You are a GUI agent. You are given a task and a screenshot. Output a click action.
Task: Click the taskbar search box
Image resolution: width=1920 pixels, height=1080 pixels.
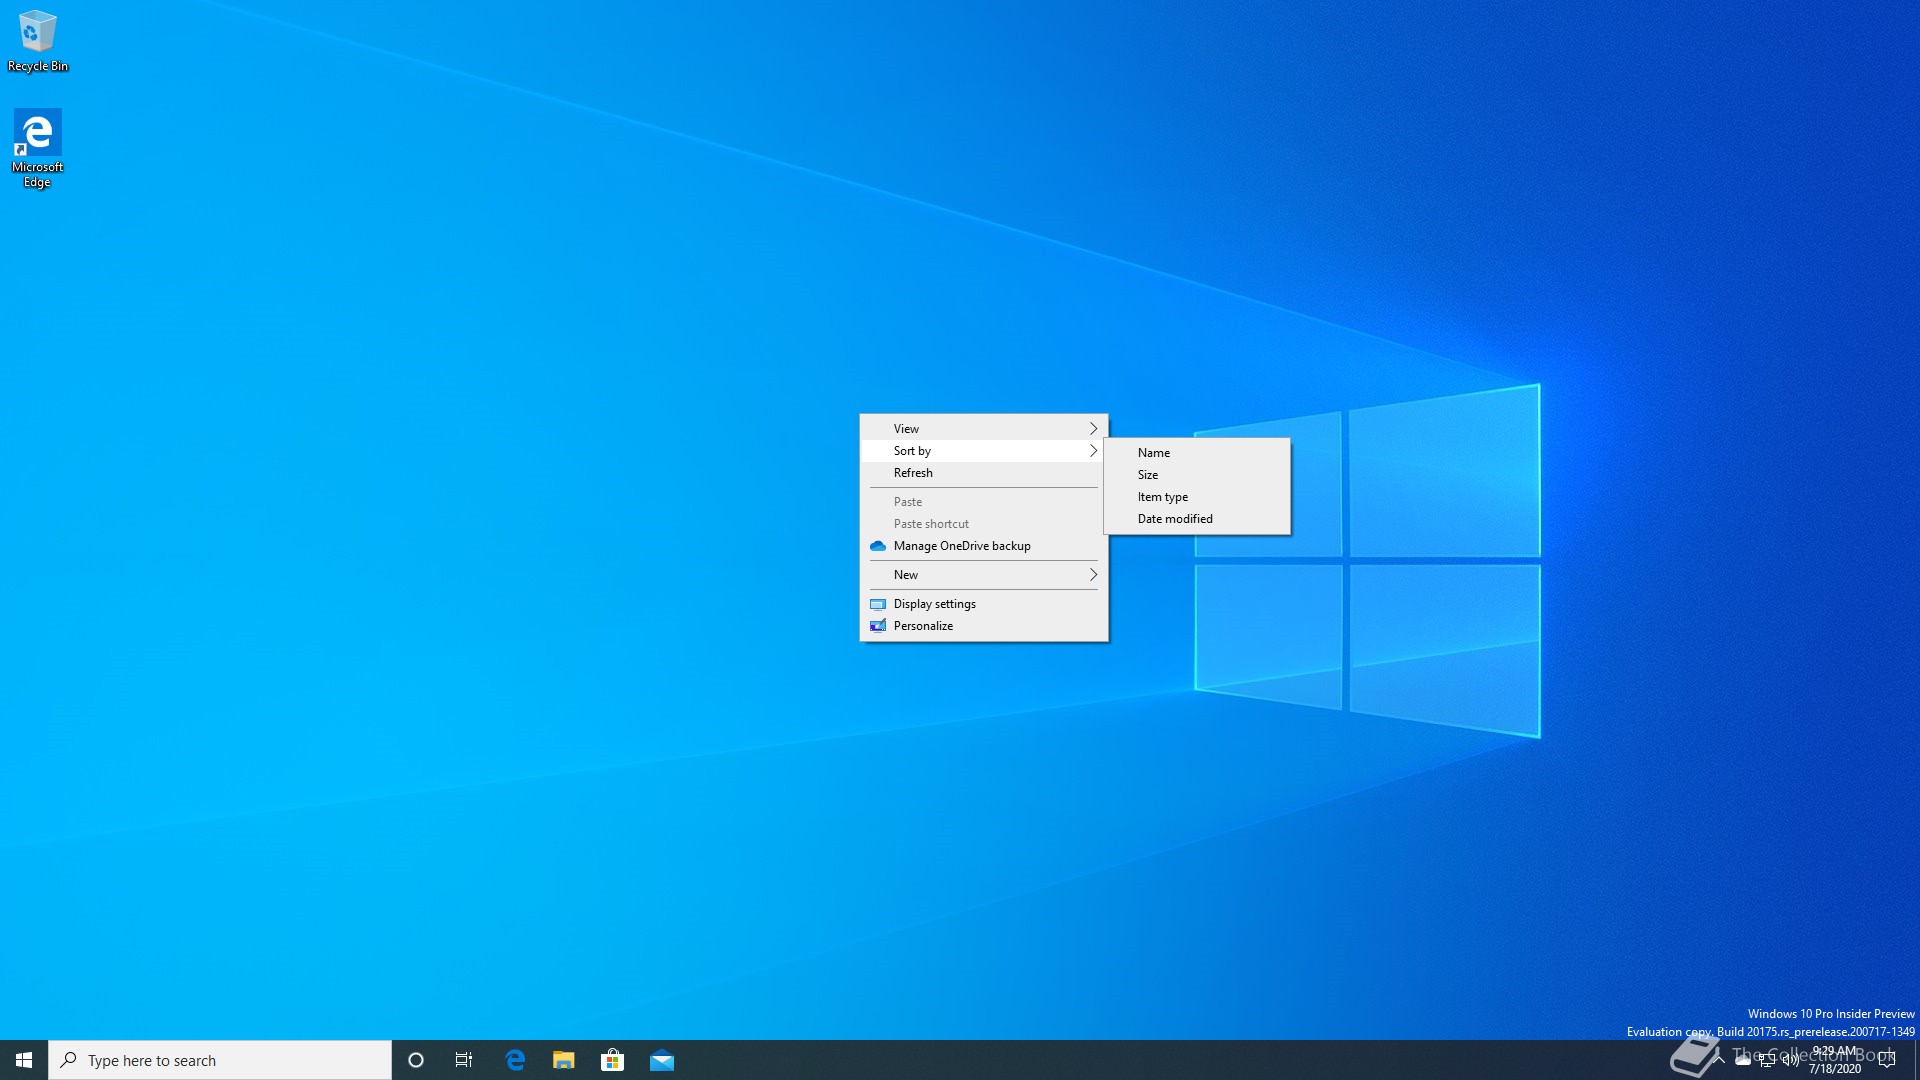tap(220, 1060)
